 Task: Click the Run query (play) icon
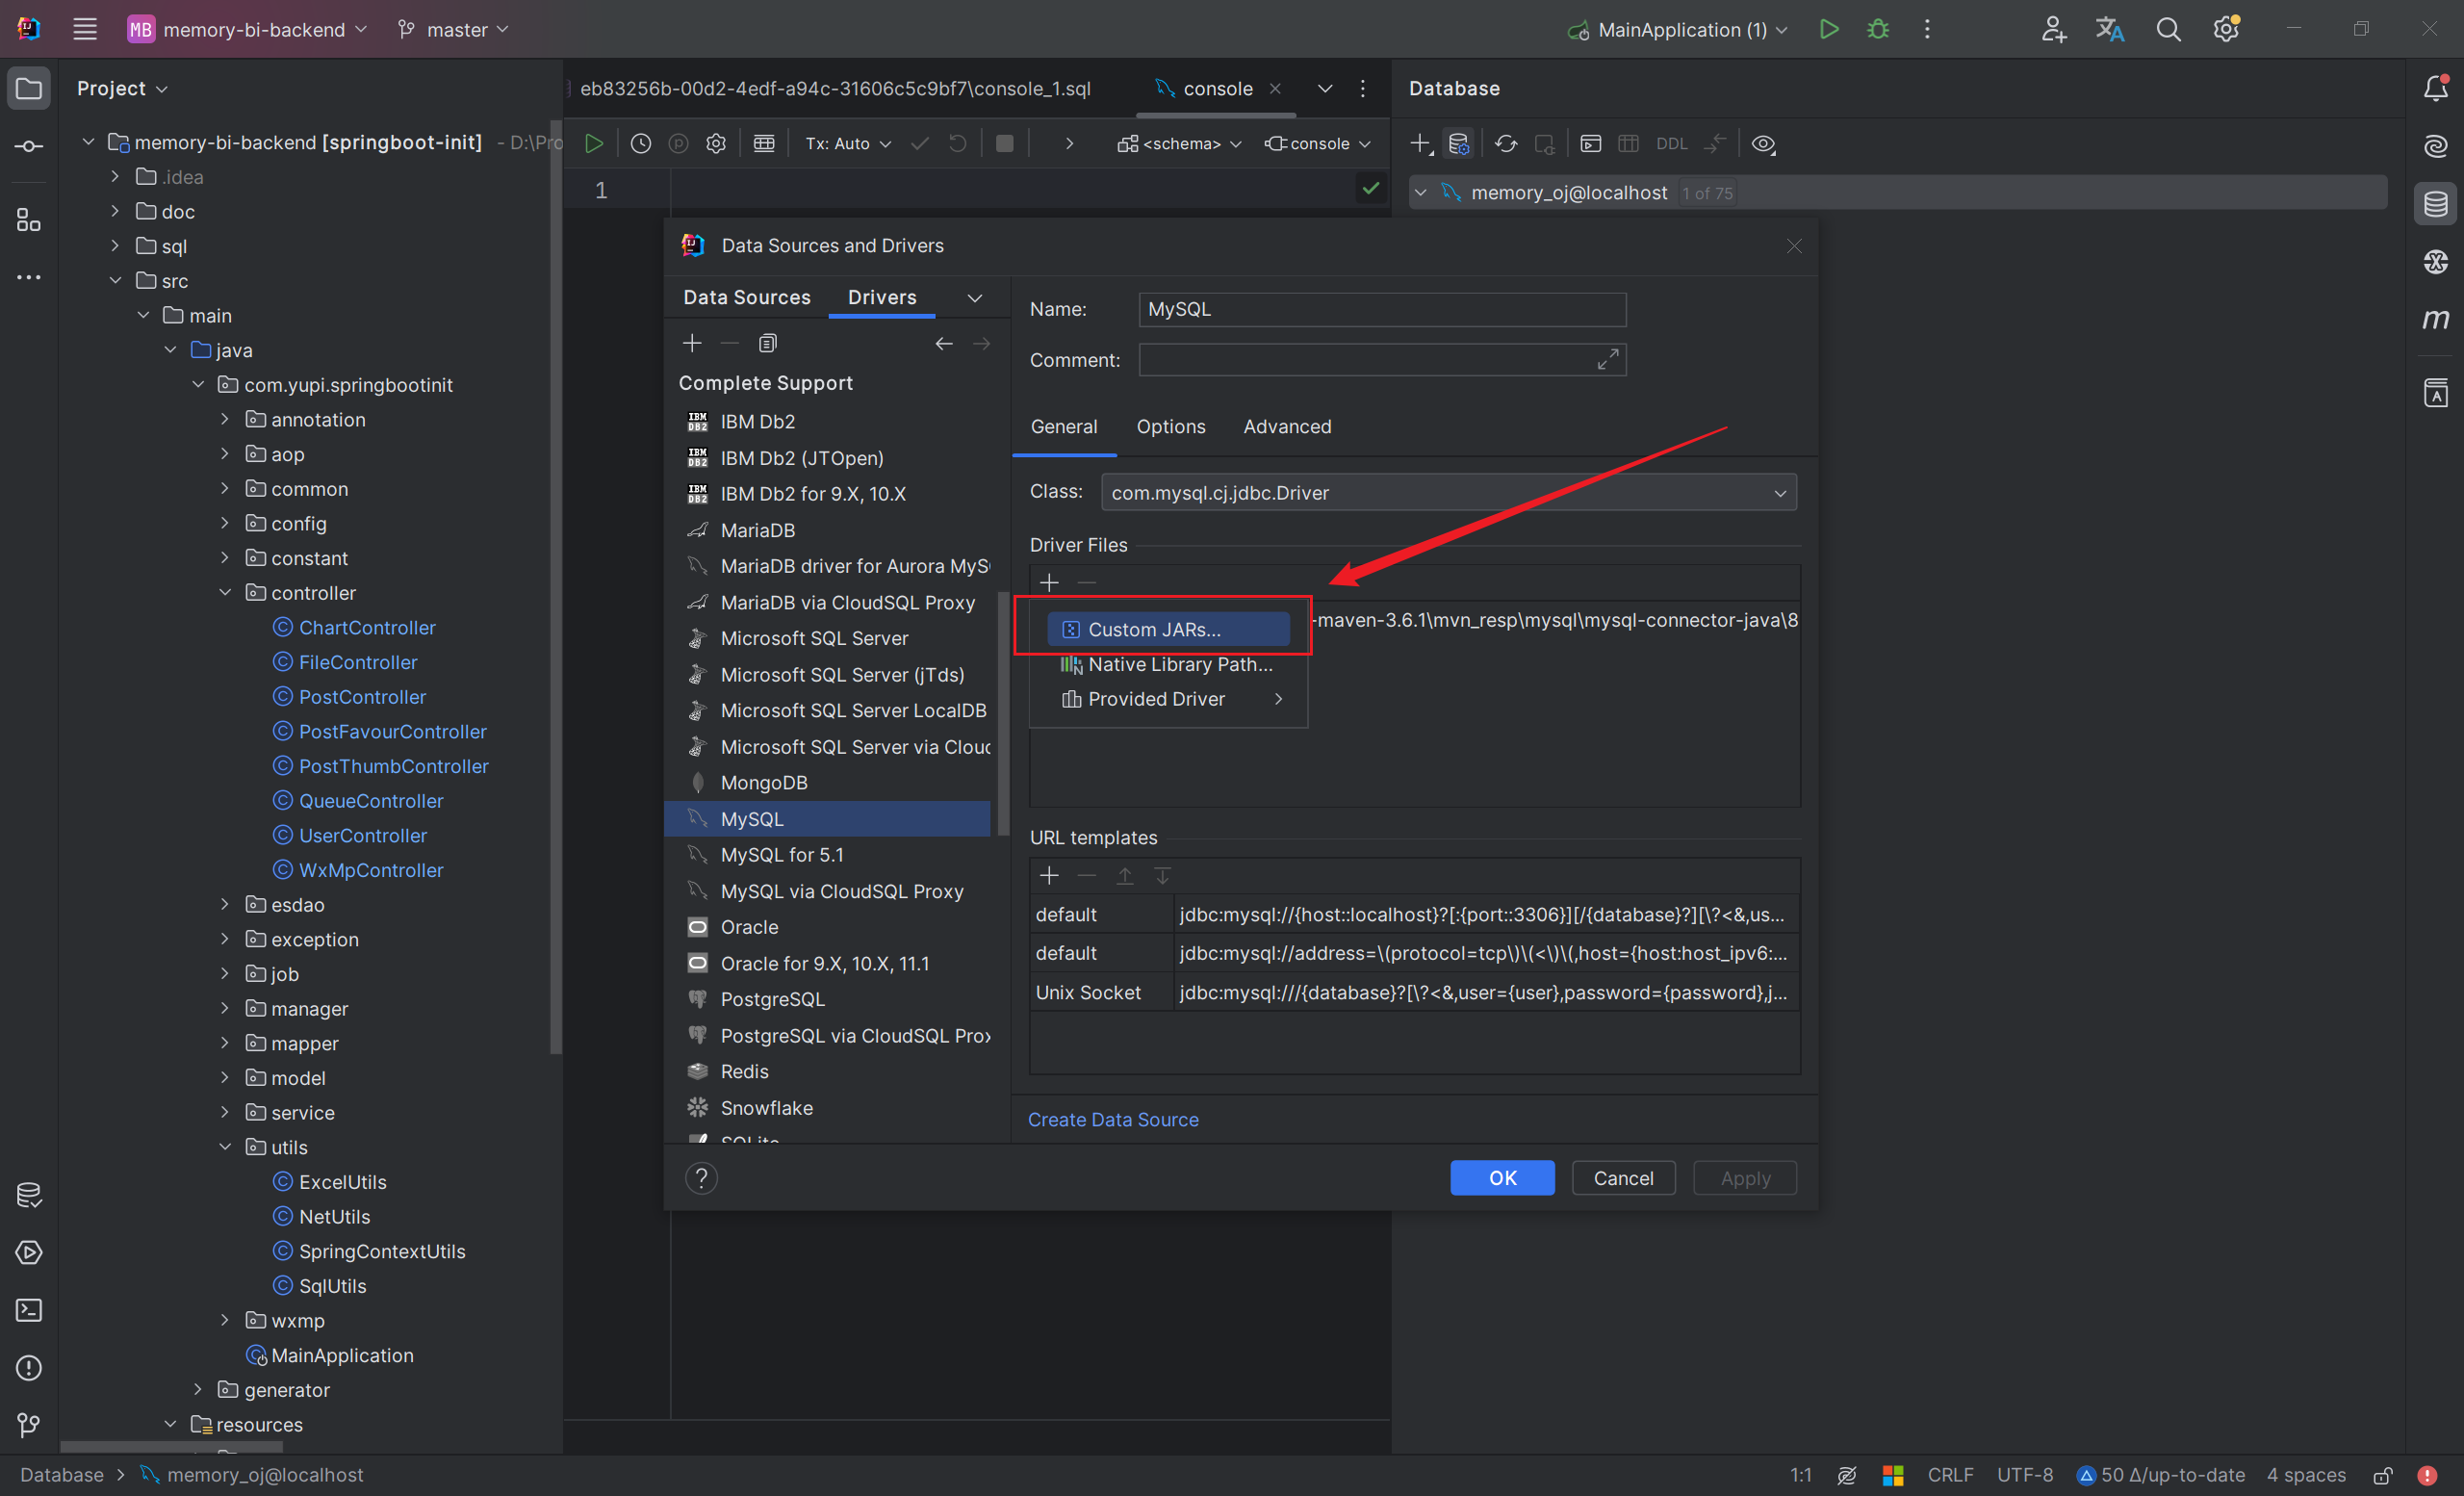[593, 142]
